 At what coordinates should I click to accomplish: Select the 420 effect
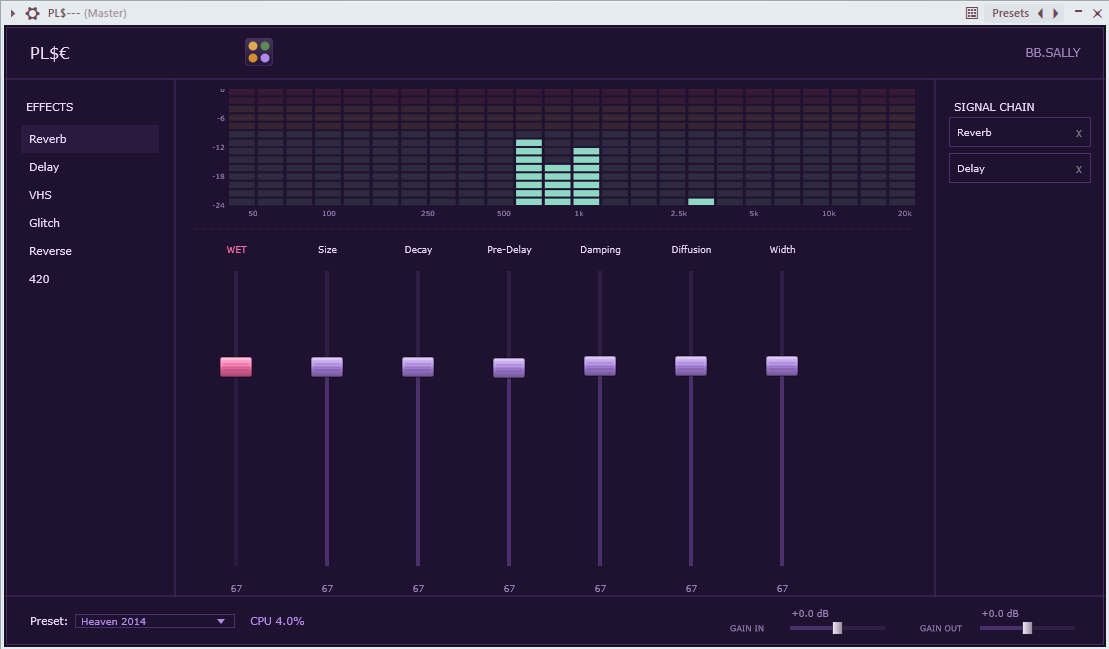pos(90,279)
